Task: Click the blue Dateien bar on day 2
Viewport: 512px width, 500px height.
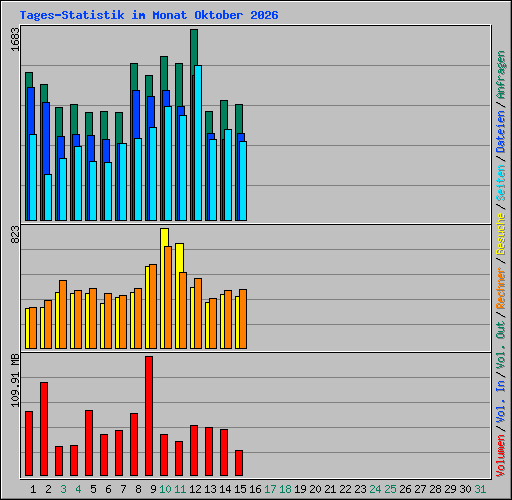Action: (46, 138)
